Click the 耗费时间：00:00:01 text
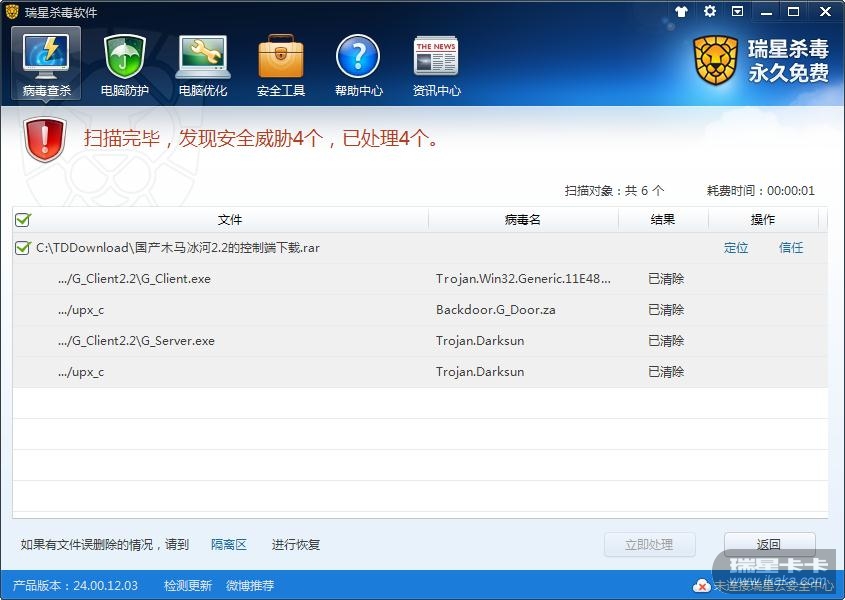Image resolution: width=845 pixels, height=600 pixels. point(760,190)
